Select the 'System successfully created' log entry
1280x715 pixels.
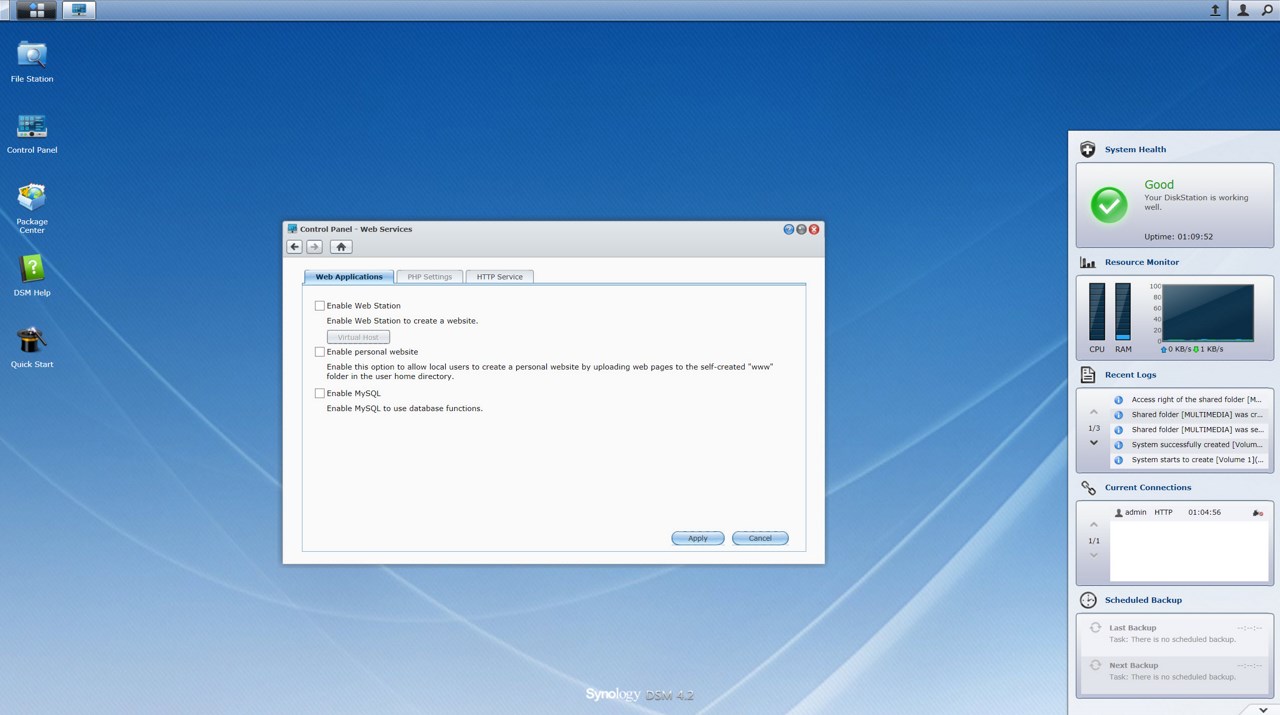click(x=1189, y=445)
